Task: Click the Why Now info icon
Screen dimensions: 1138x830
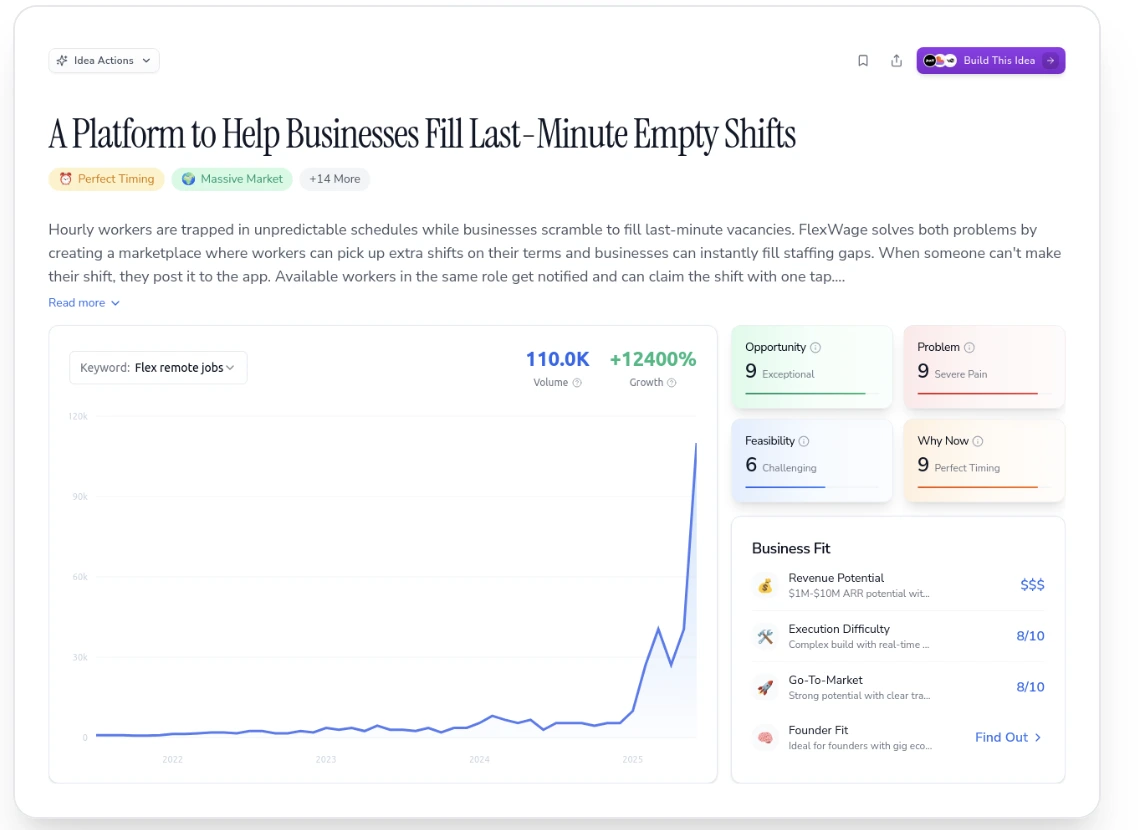Action: pos(978,441)
